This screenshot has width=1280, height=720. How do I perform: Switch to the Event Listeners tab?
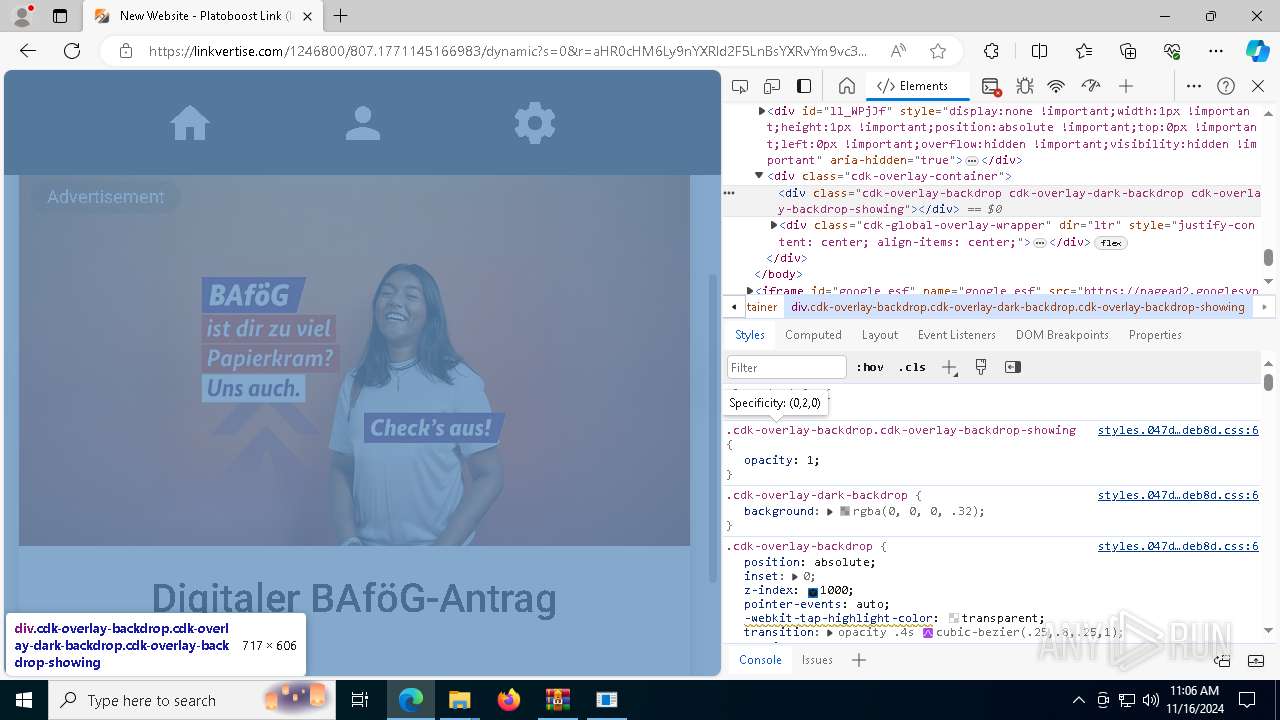point(957,335)
